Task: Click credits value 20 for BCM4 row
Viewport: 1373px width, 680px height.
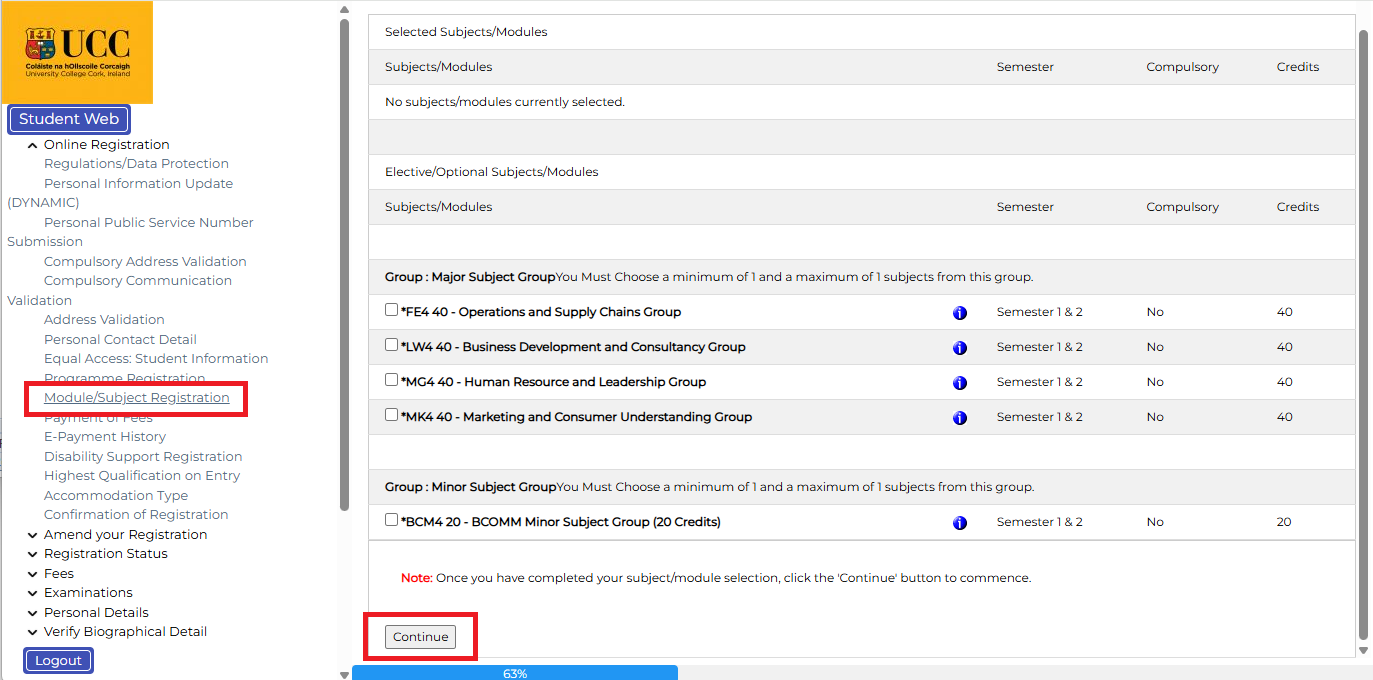Action: (x=1284, y=522)
